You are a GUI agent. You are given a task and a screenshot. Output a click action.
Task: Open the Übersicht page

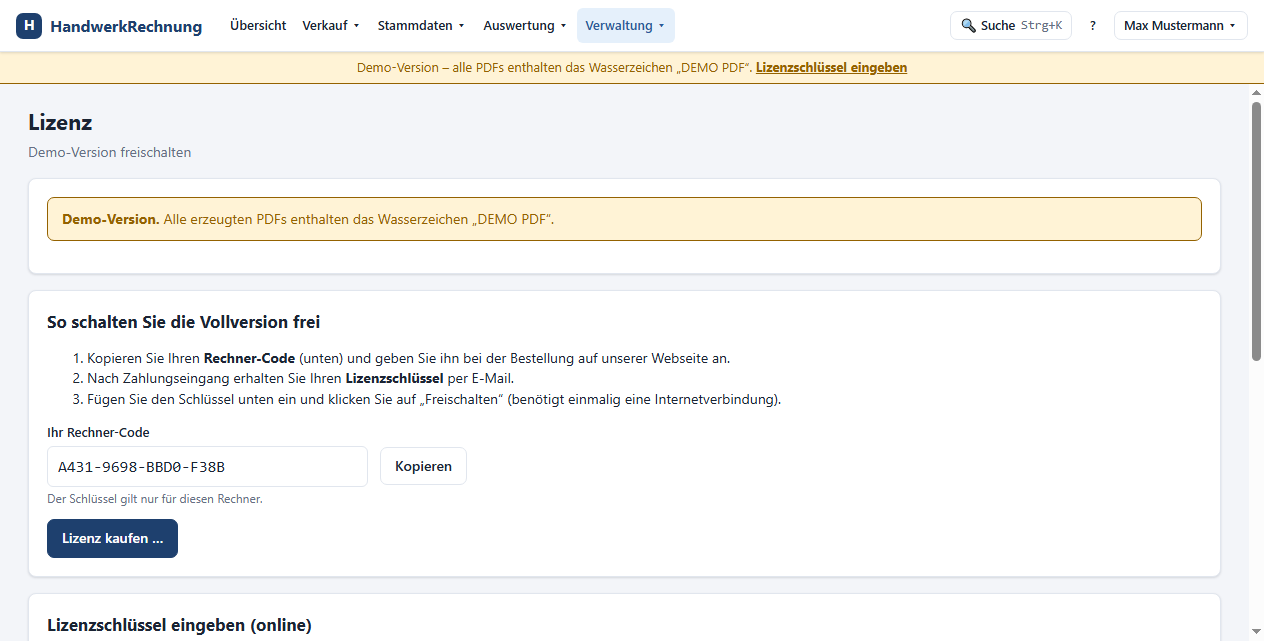coord(258,26)
